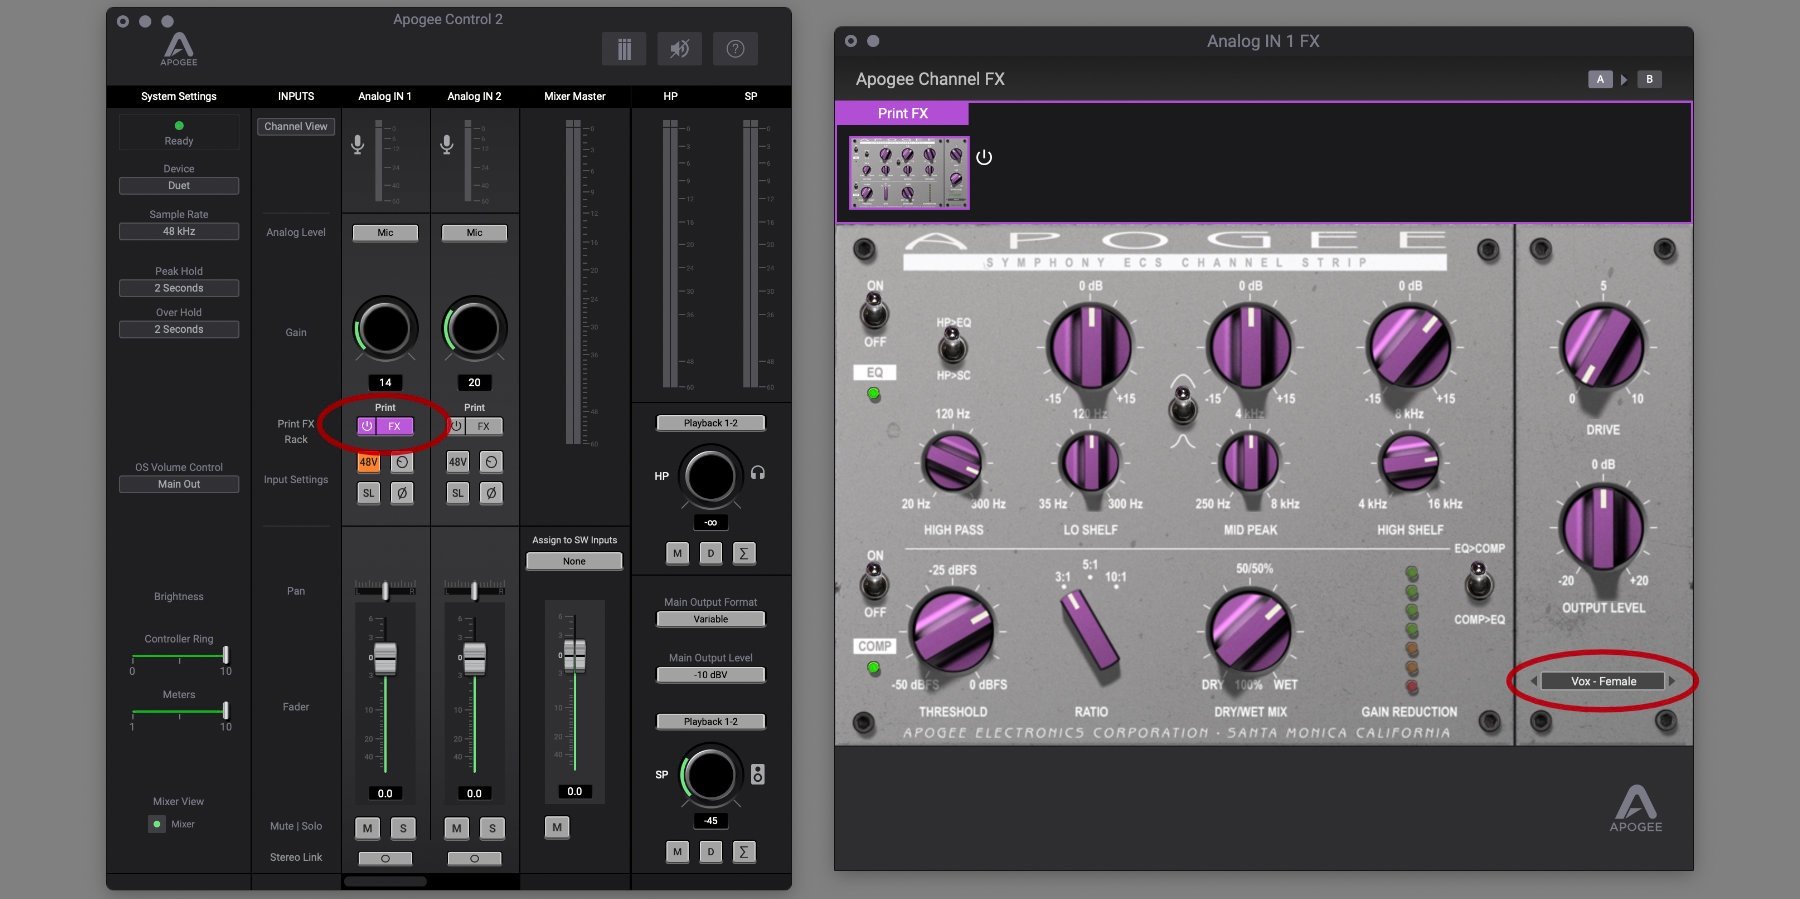
Task: Open the Analog IN 1 FX button
Action: [x=395, y=426]
